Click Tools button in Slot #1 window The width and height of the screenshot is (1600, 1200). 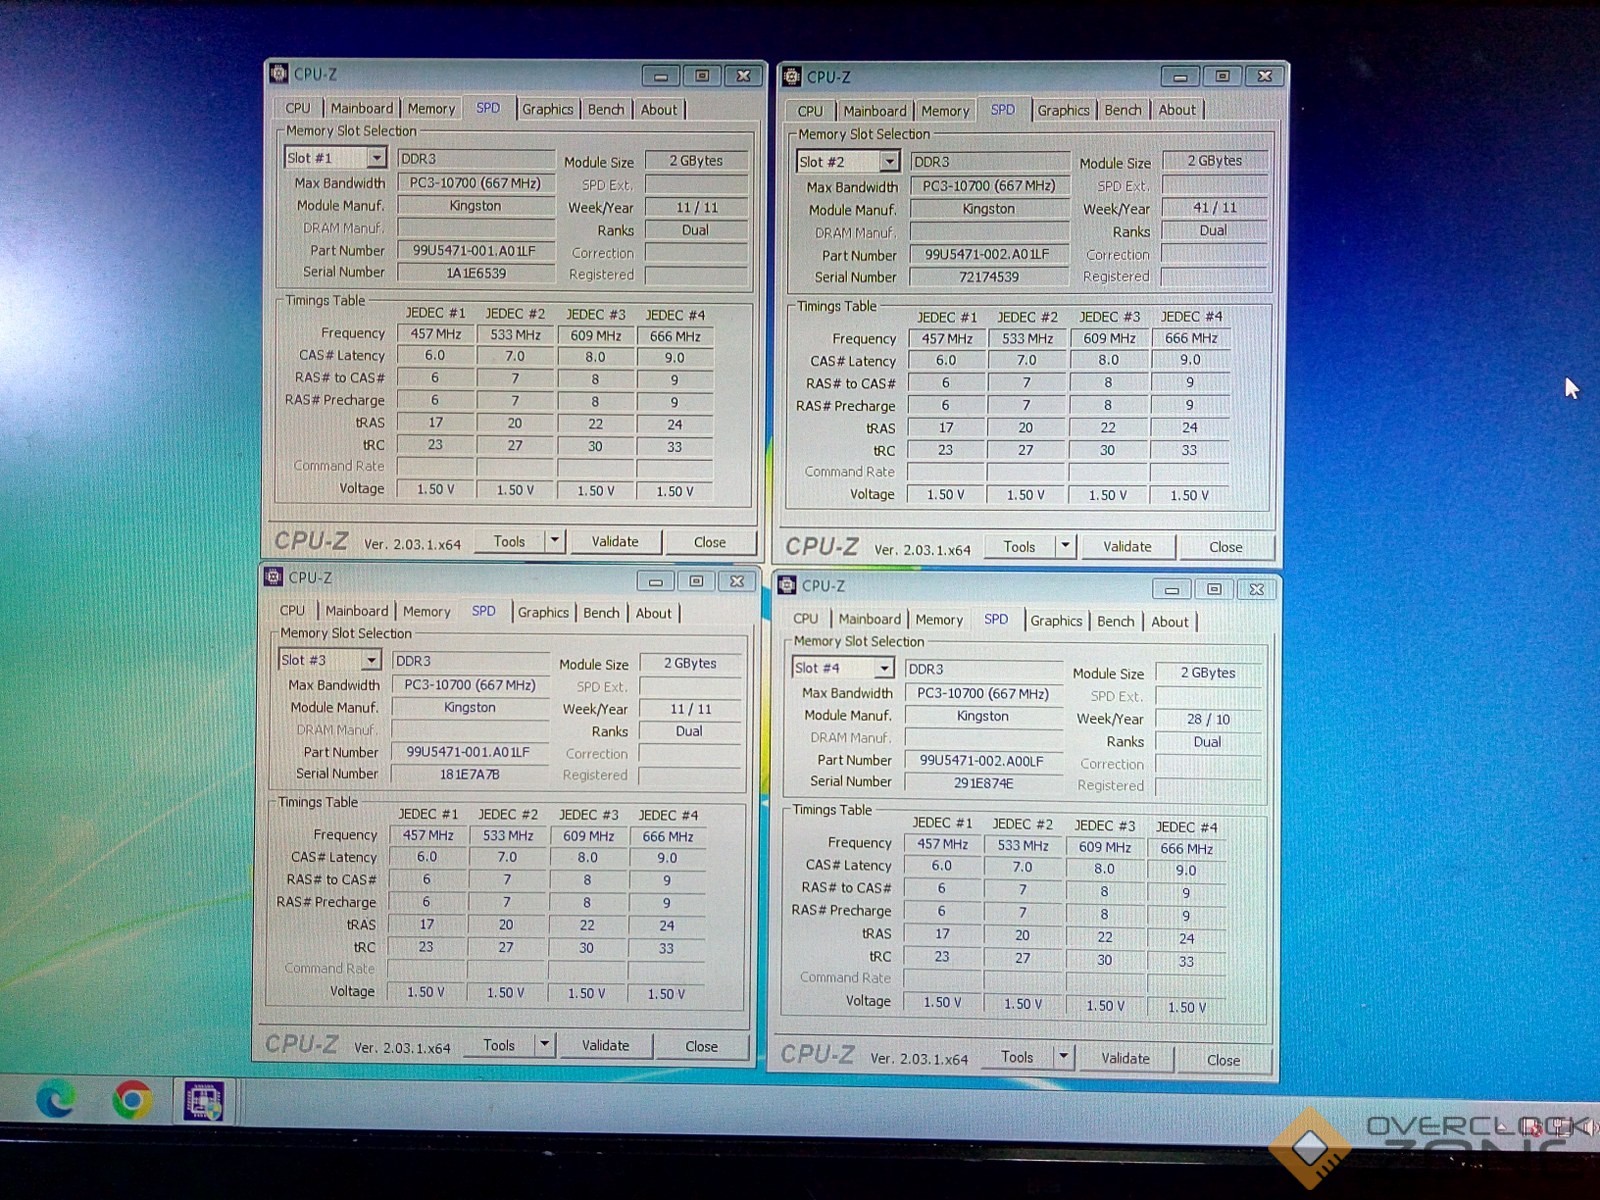click(509, 541)
